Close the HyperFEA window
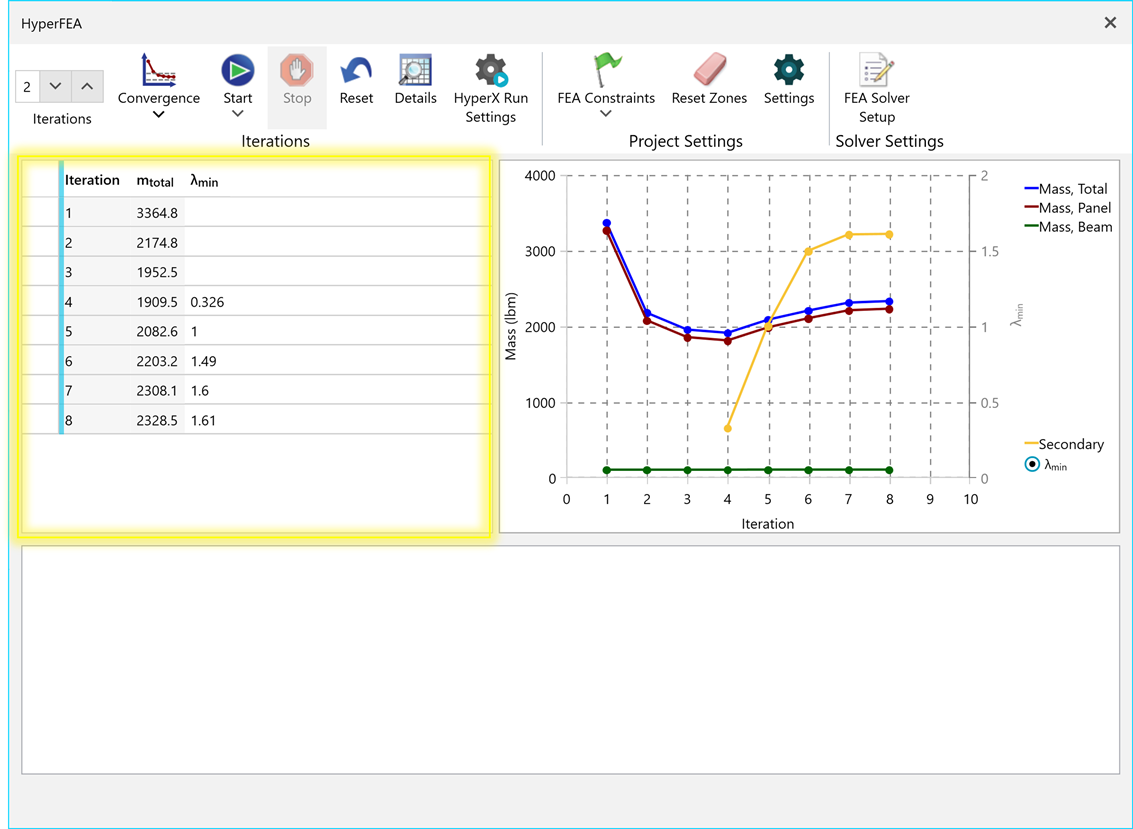The image size is (1133, 829). [1111, 23]
